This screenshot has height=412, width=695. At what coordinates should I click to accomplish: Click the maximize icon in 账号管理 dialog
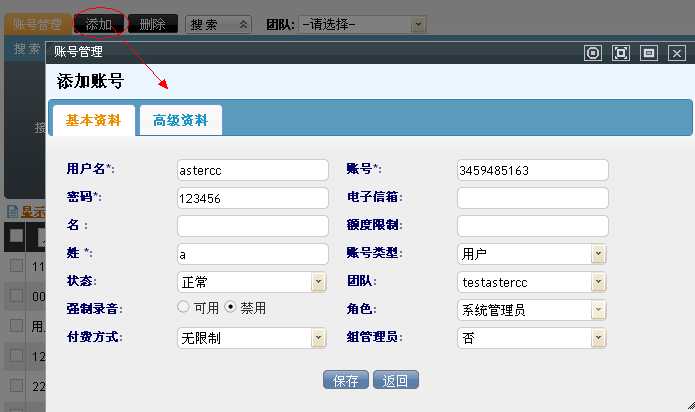click(x=621, y=53)
